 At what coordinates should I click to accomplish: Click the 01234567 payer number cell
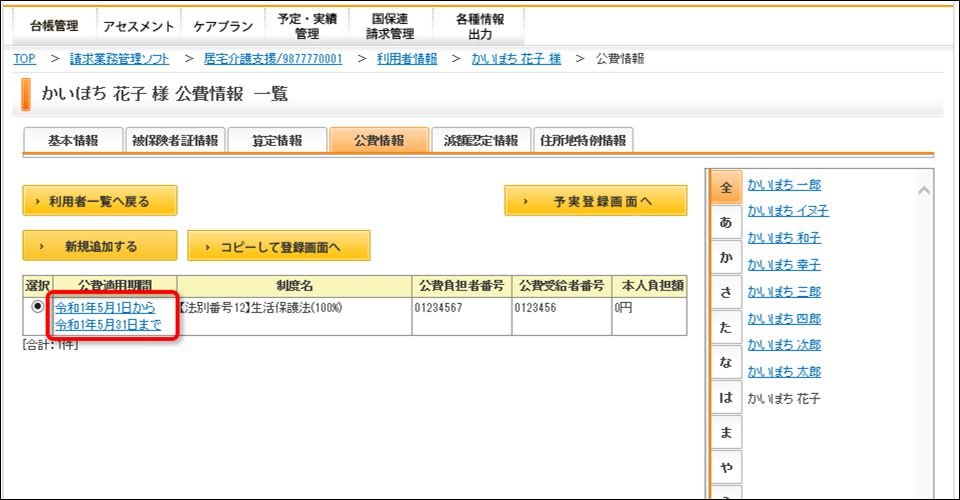click(x=462, y=316)
